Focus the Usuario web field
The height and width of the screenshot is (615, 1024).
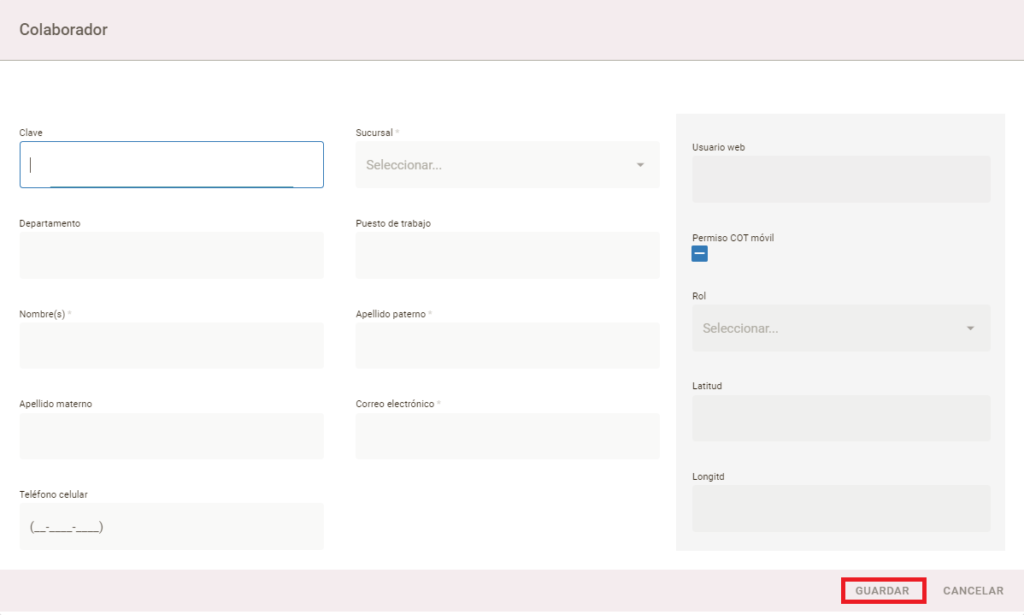[x=841, y=180]
